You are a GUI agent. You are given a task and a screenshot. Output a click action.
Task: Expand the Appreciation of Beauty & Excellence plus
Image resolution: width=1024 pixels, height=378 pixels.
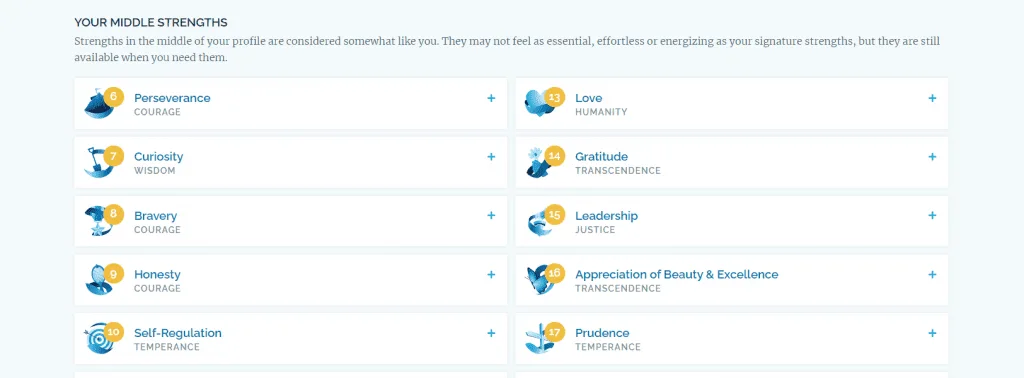pyautogui.click(x=932, y=274)
